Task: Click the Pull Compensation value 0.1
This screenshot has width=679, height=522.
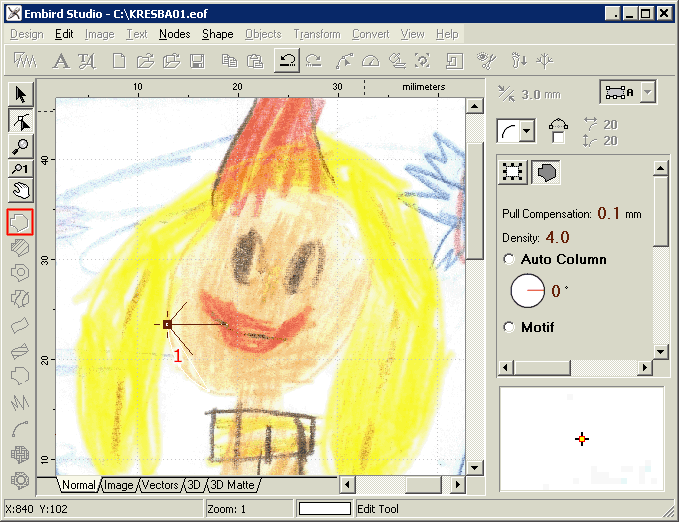Action: (608, 213)
